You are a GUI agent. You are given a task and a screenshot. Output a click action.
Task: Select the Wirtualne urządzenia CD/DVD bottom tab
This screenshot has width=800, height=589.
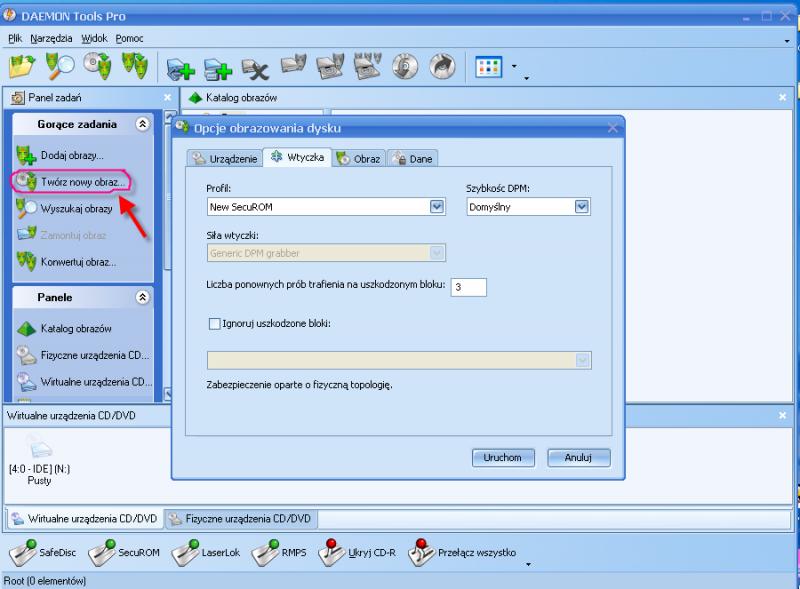[x=85, y=519]
